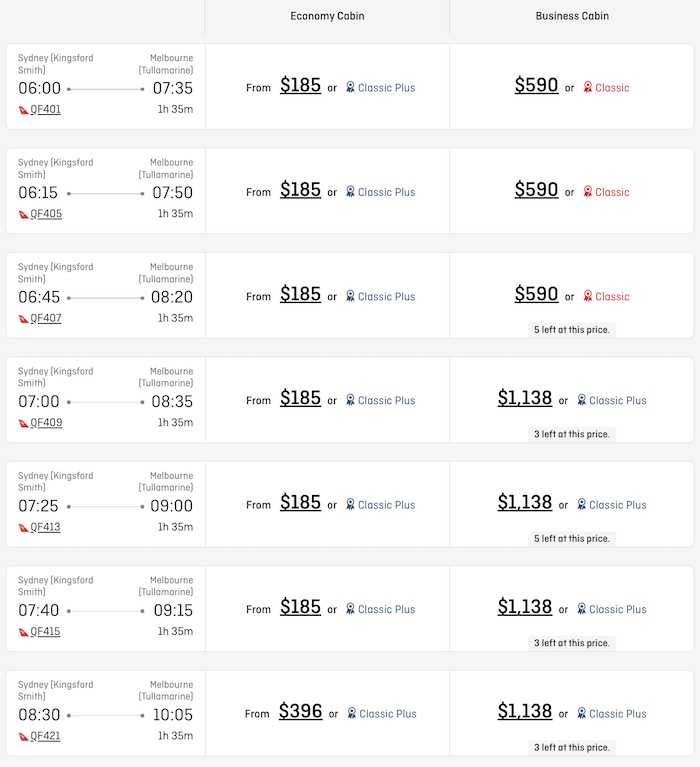Viewport: 700px width, 767px height.
Task: Choose the Classic reward option for QF405 Business
Action: [x=607, y=192]
